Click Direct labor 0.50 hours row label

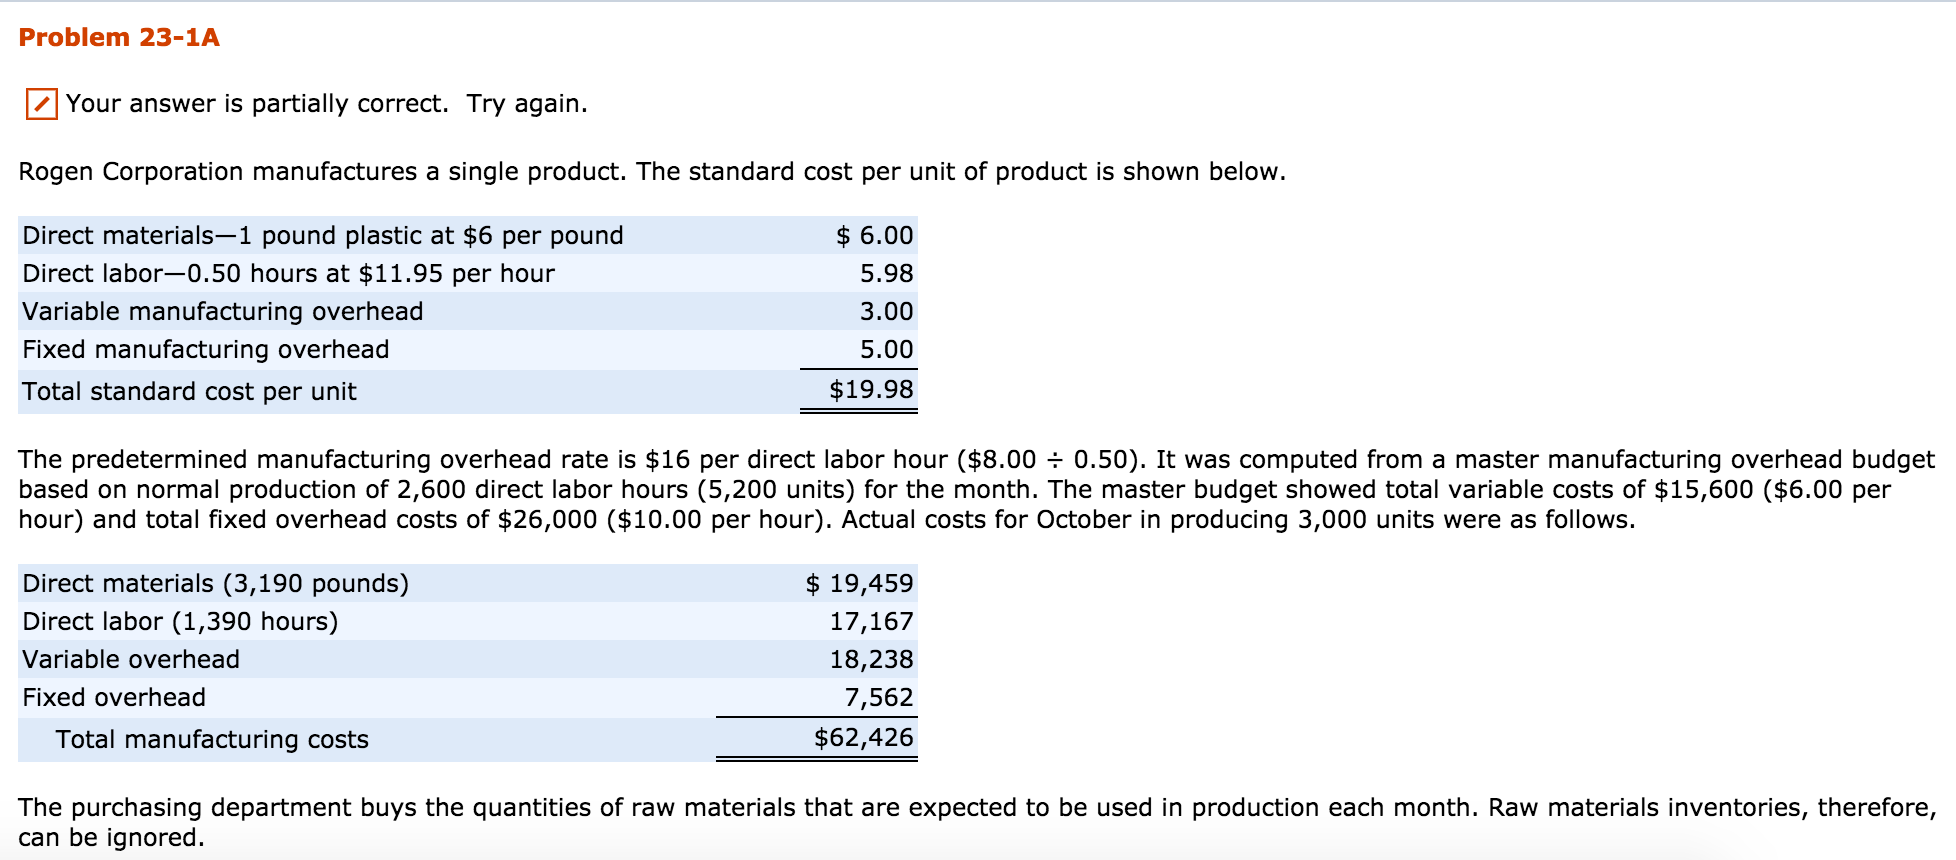pos(288,274)
